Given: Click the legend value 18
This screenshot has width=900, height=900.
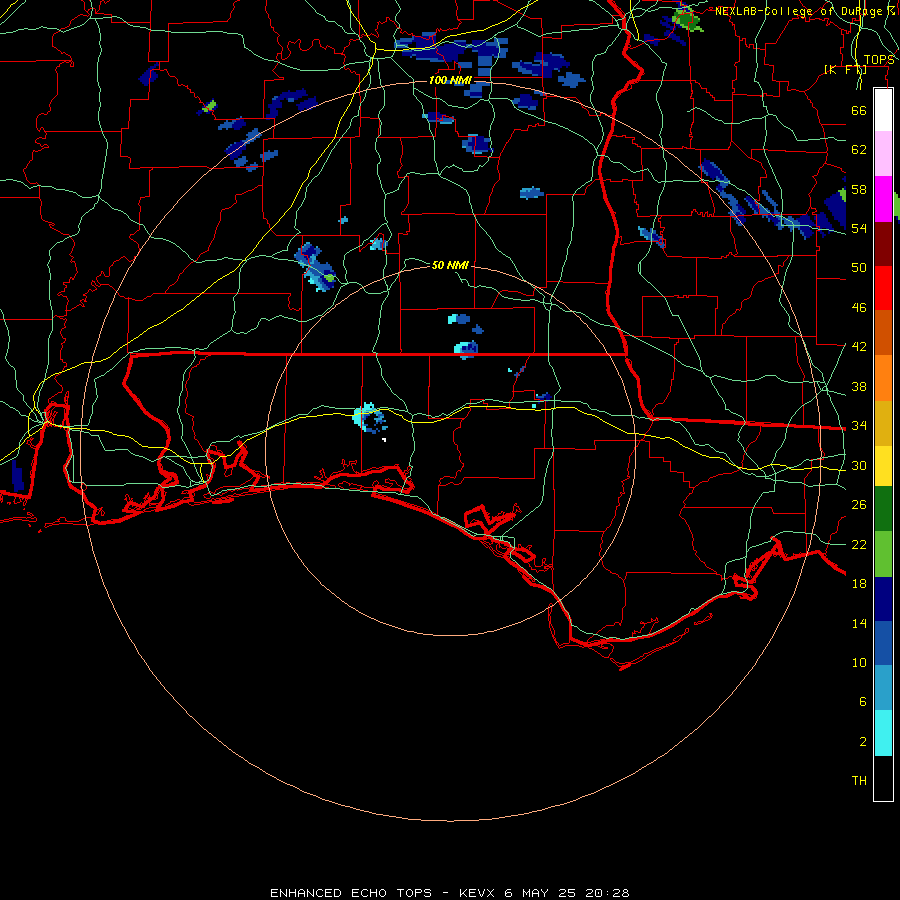Looking at the screenshot, I should tap(859, 584).
